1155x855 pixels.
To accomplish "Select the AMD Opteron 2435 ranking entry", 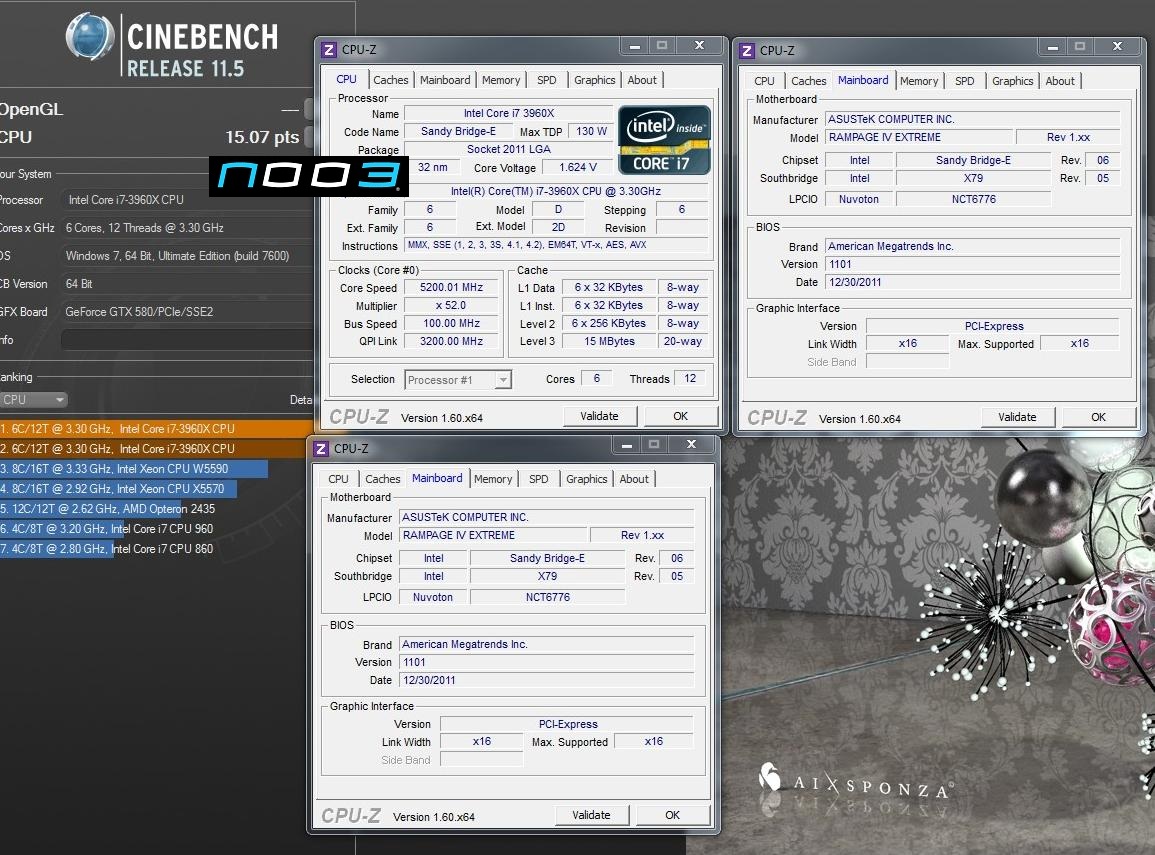I will click(x=108, y=509).
